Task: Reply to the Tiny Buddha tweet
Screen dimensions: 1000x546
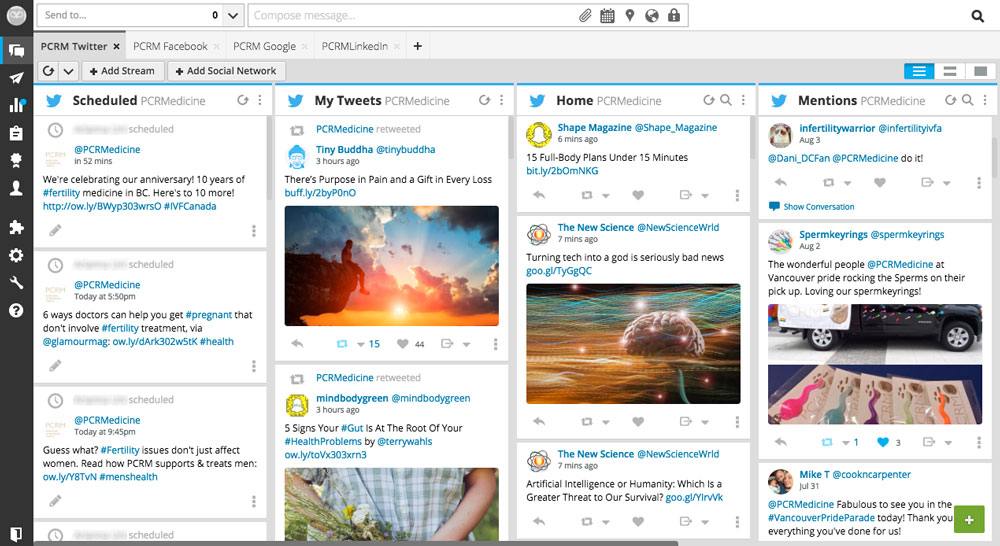Action: 297,344
